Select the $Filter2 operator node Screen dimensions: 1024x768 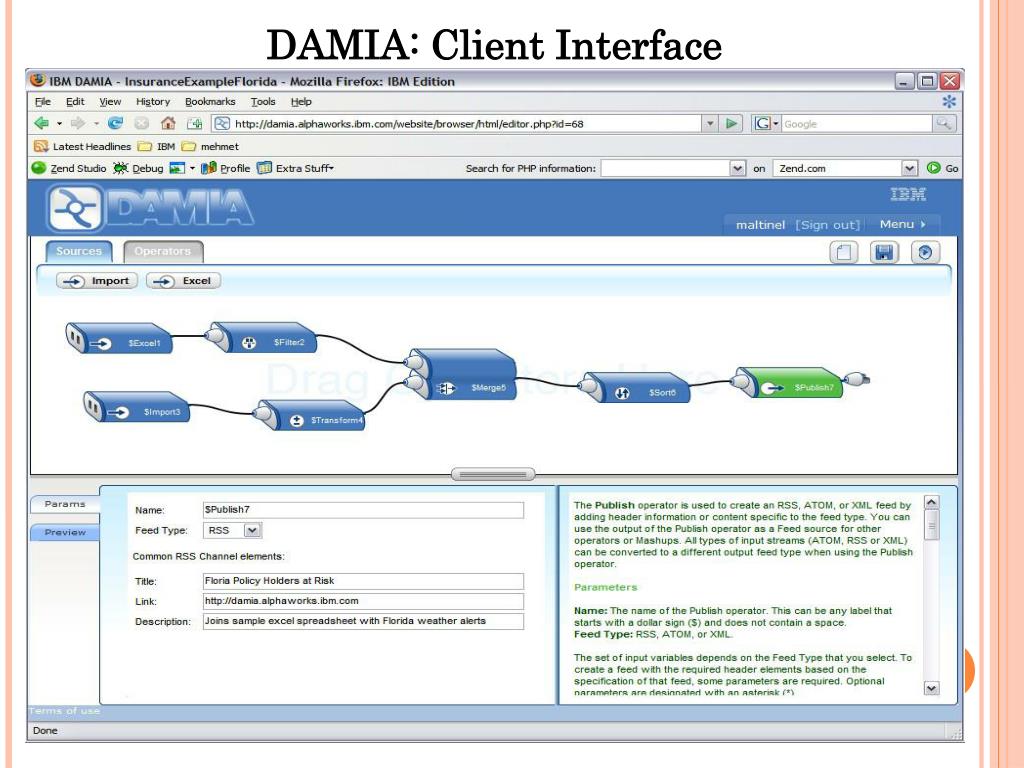pyautogui.click(x=261, y=338)
